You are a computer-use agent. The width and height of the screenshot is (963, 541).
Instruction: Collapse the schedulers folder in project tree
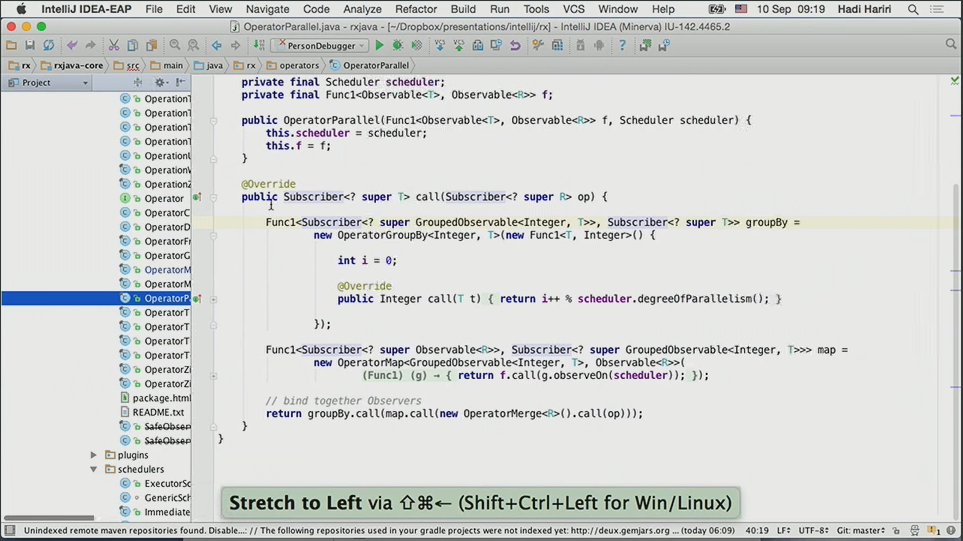pyautogui.click(x=94, y=469)
